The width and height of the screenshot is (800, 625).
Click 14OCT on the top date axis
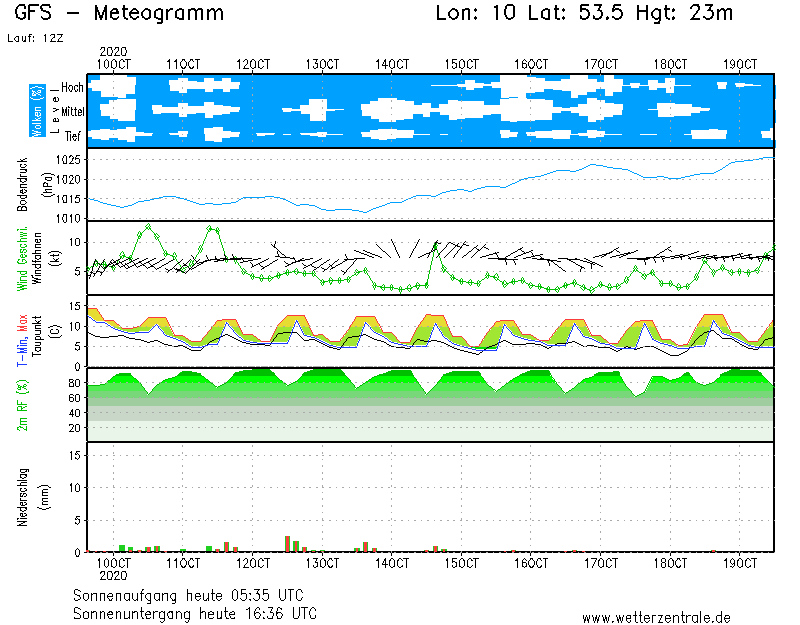(392, 65)
